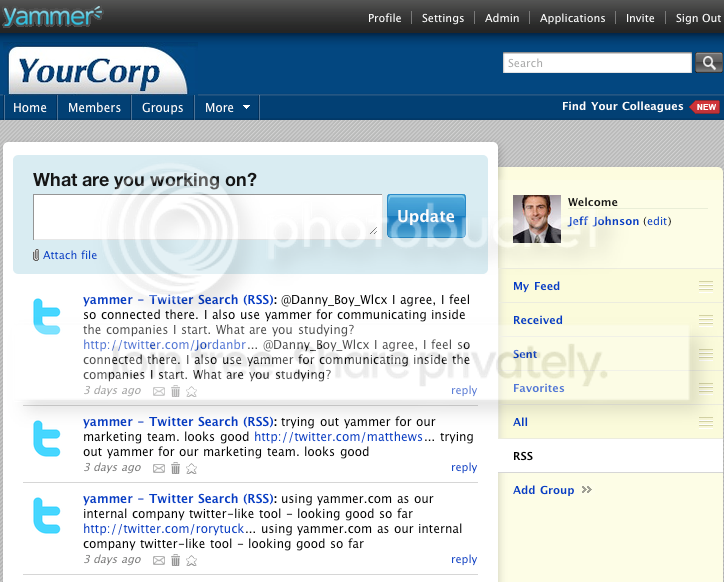Star the marketing team post
The image size is (724, 582).
tap(191, 469)
